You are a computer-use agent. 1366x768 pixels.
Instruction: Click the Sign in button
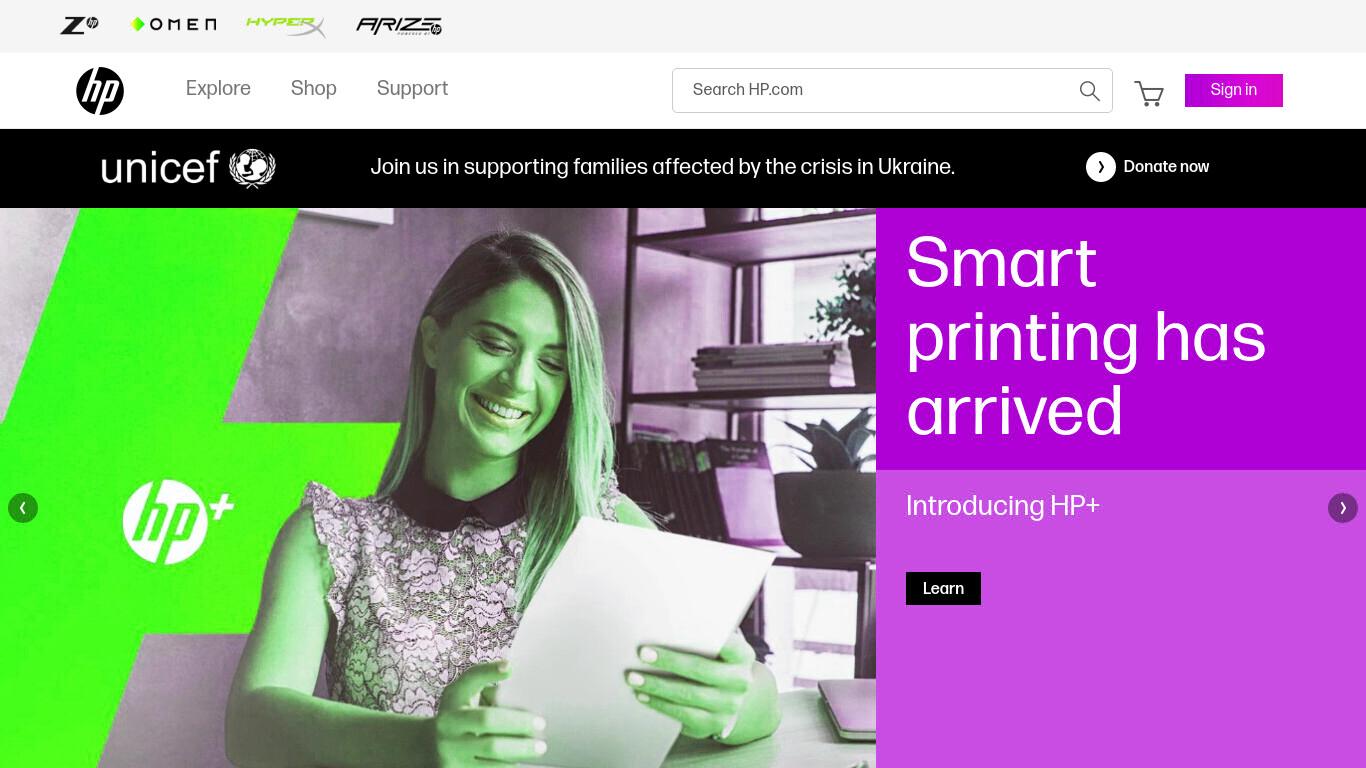tap(1234, 90)
